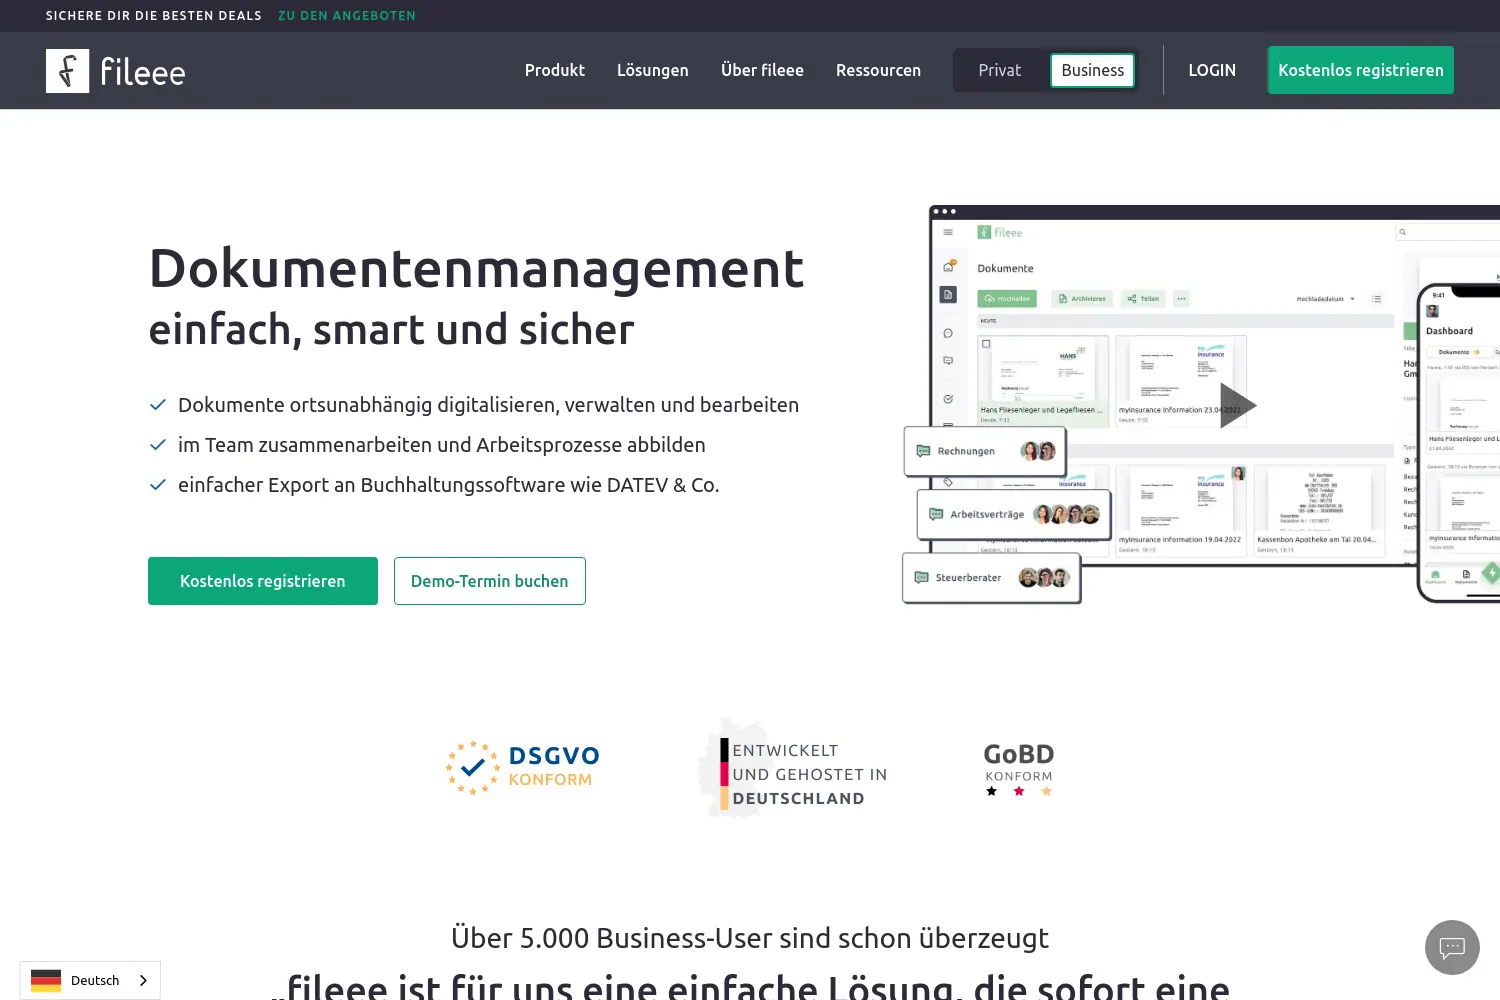
Task: Open the Produkt menu
Action: 555,70
